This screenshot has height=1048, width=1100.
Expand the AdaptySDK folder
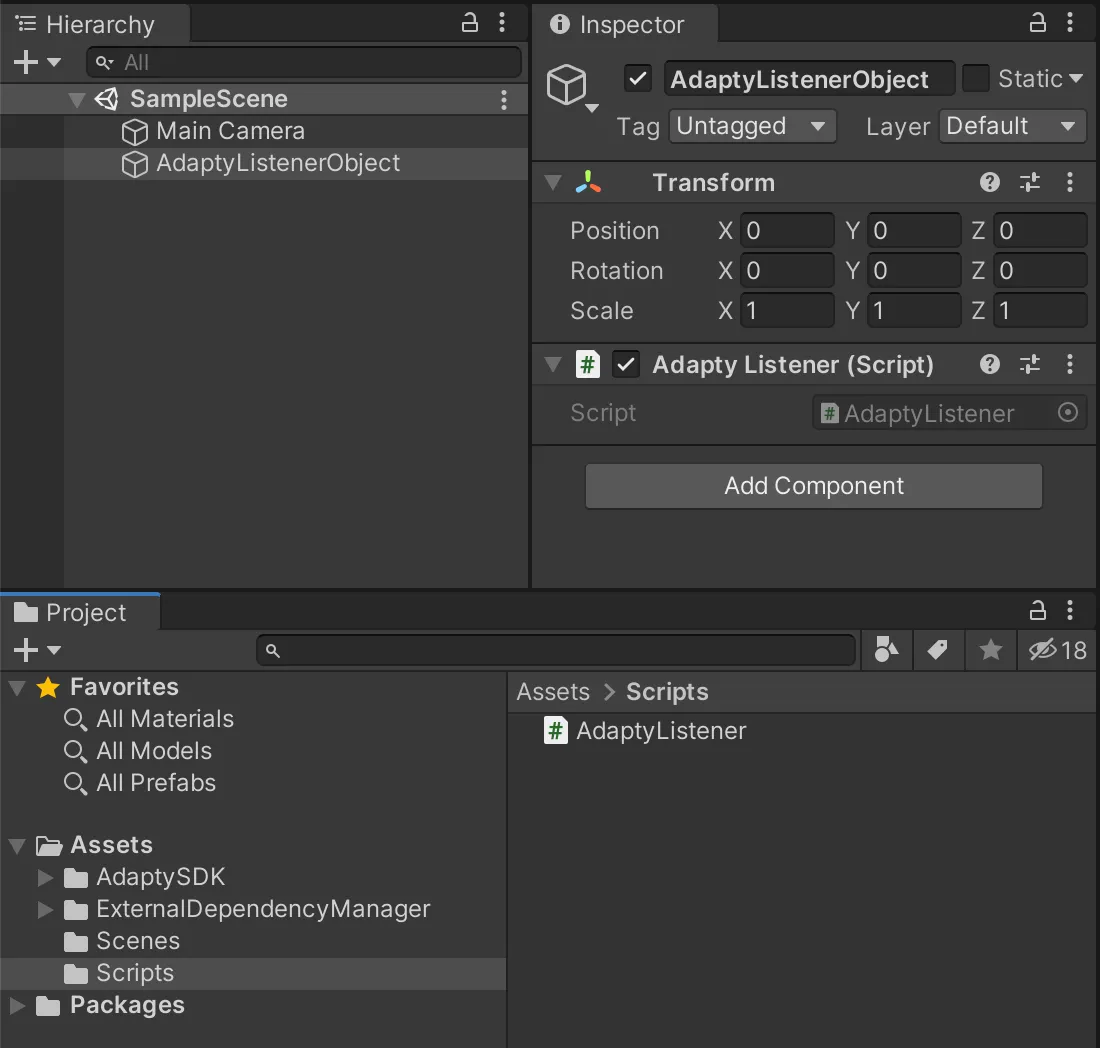pyautogui.click(x=45, y=878)
